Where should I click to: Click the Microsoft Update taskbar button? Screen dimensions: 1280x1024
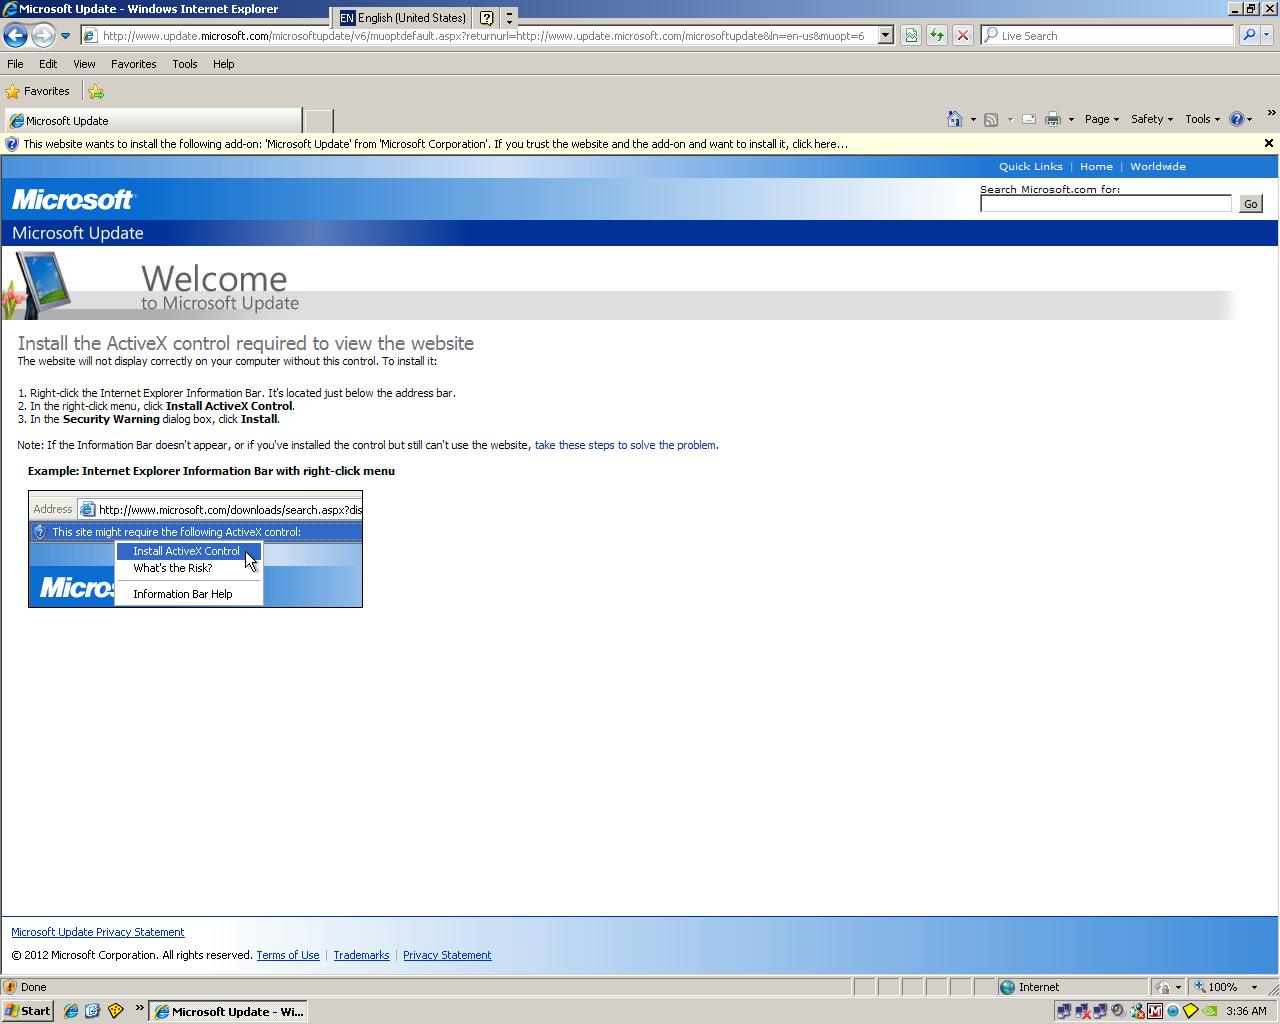[228, 1011]
